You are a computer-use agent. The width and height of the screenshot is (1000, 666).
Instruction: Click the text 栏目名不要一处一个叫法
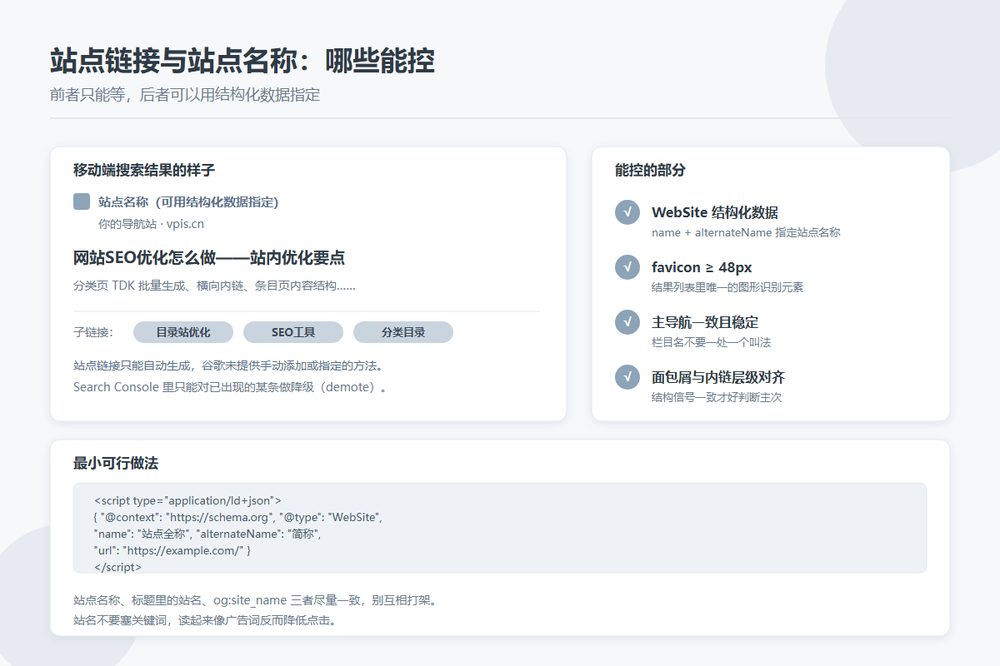point(711,343)
